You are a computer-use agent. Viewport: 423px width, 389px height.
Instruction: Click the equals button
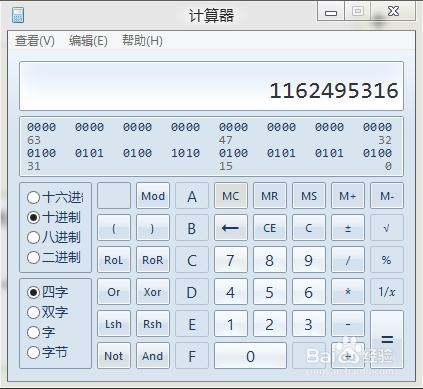387,340
